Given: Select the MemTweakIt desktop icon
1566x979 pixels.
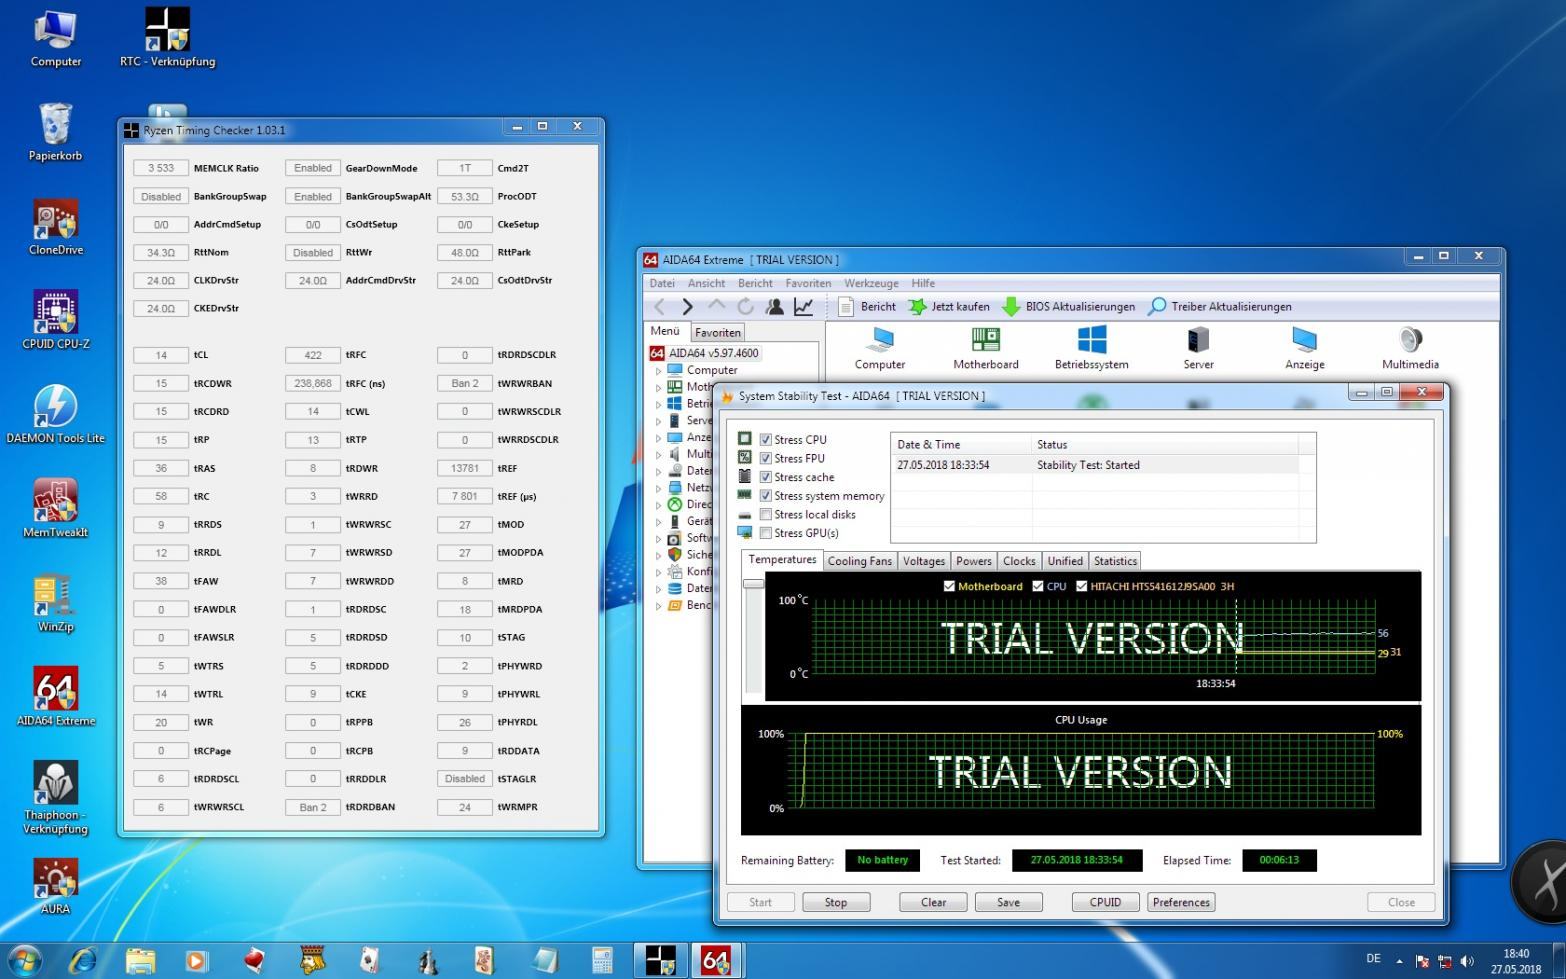Looking at the screenshot, I should [56, 508].
